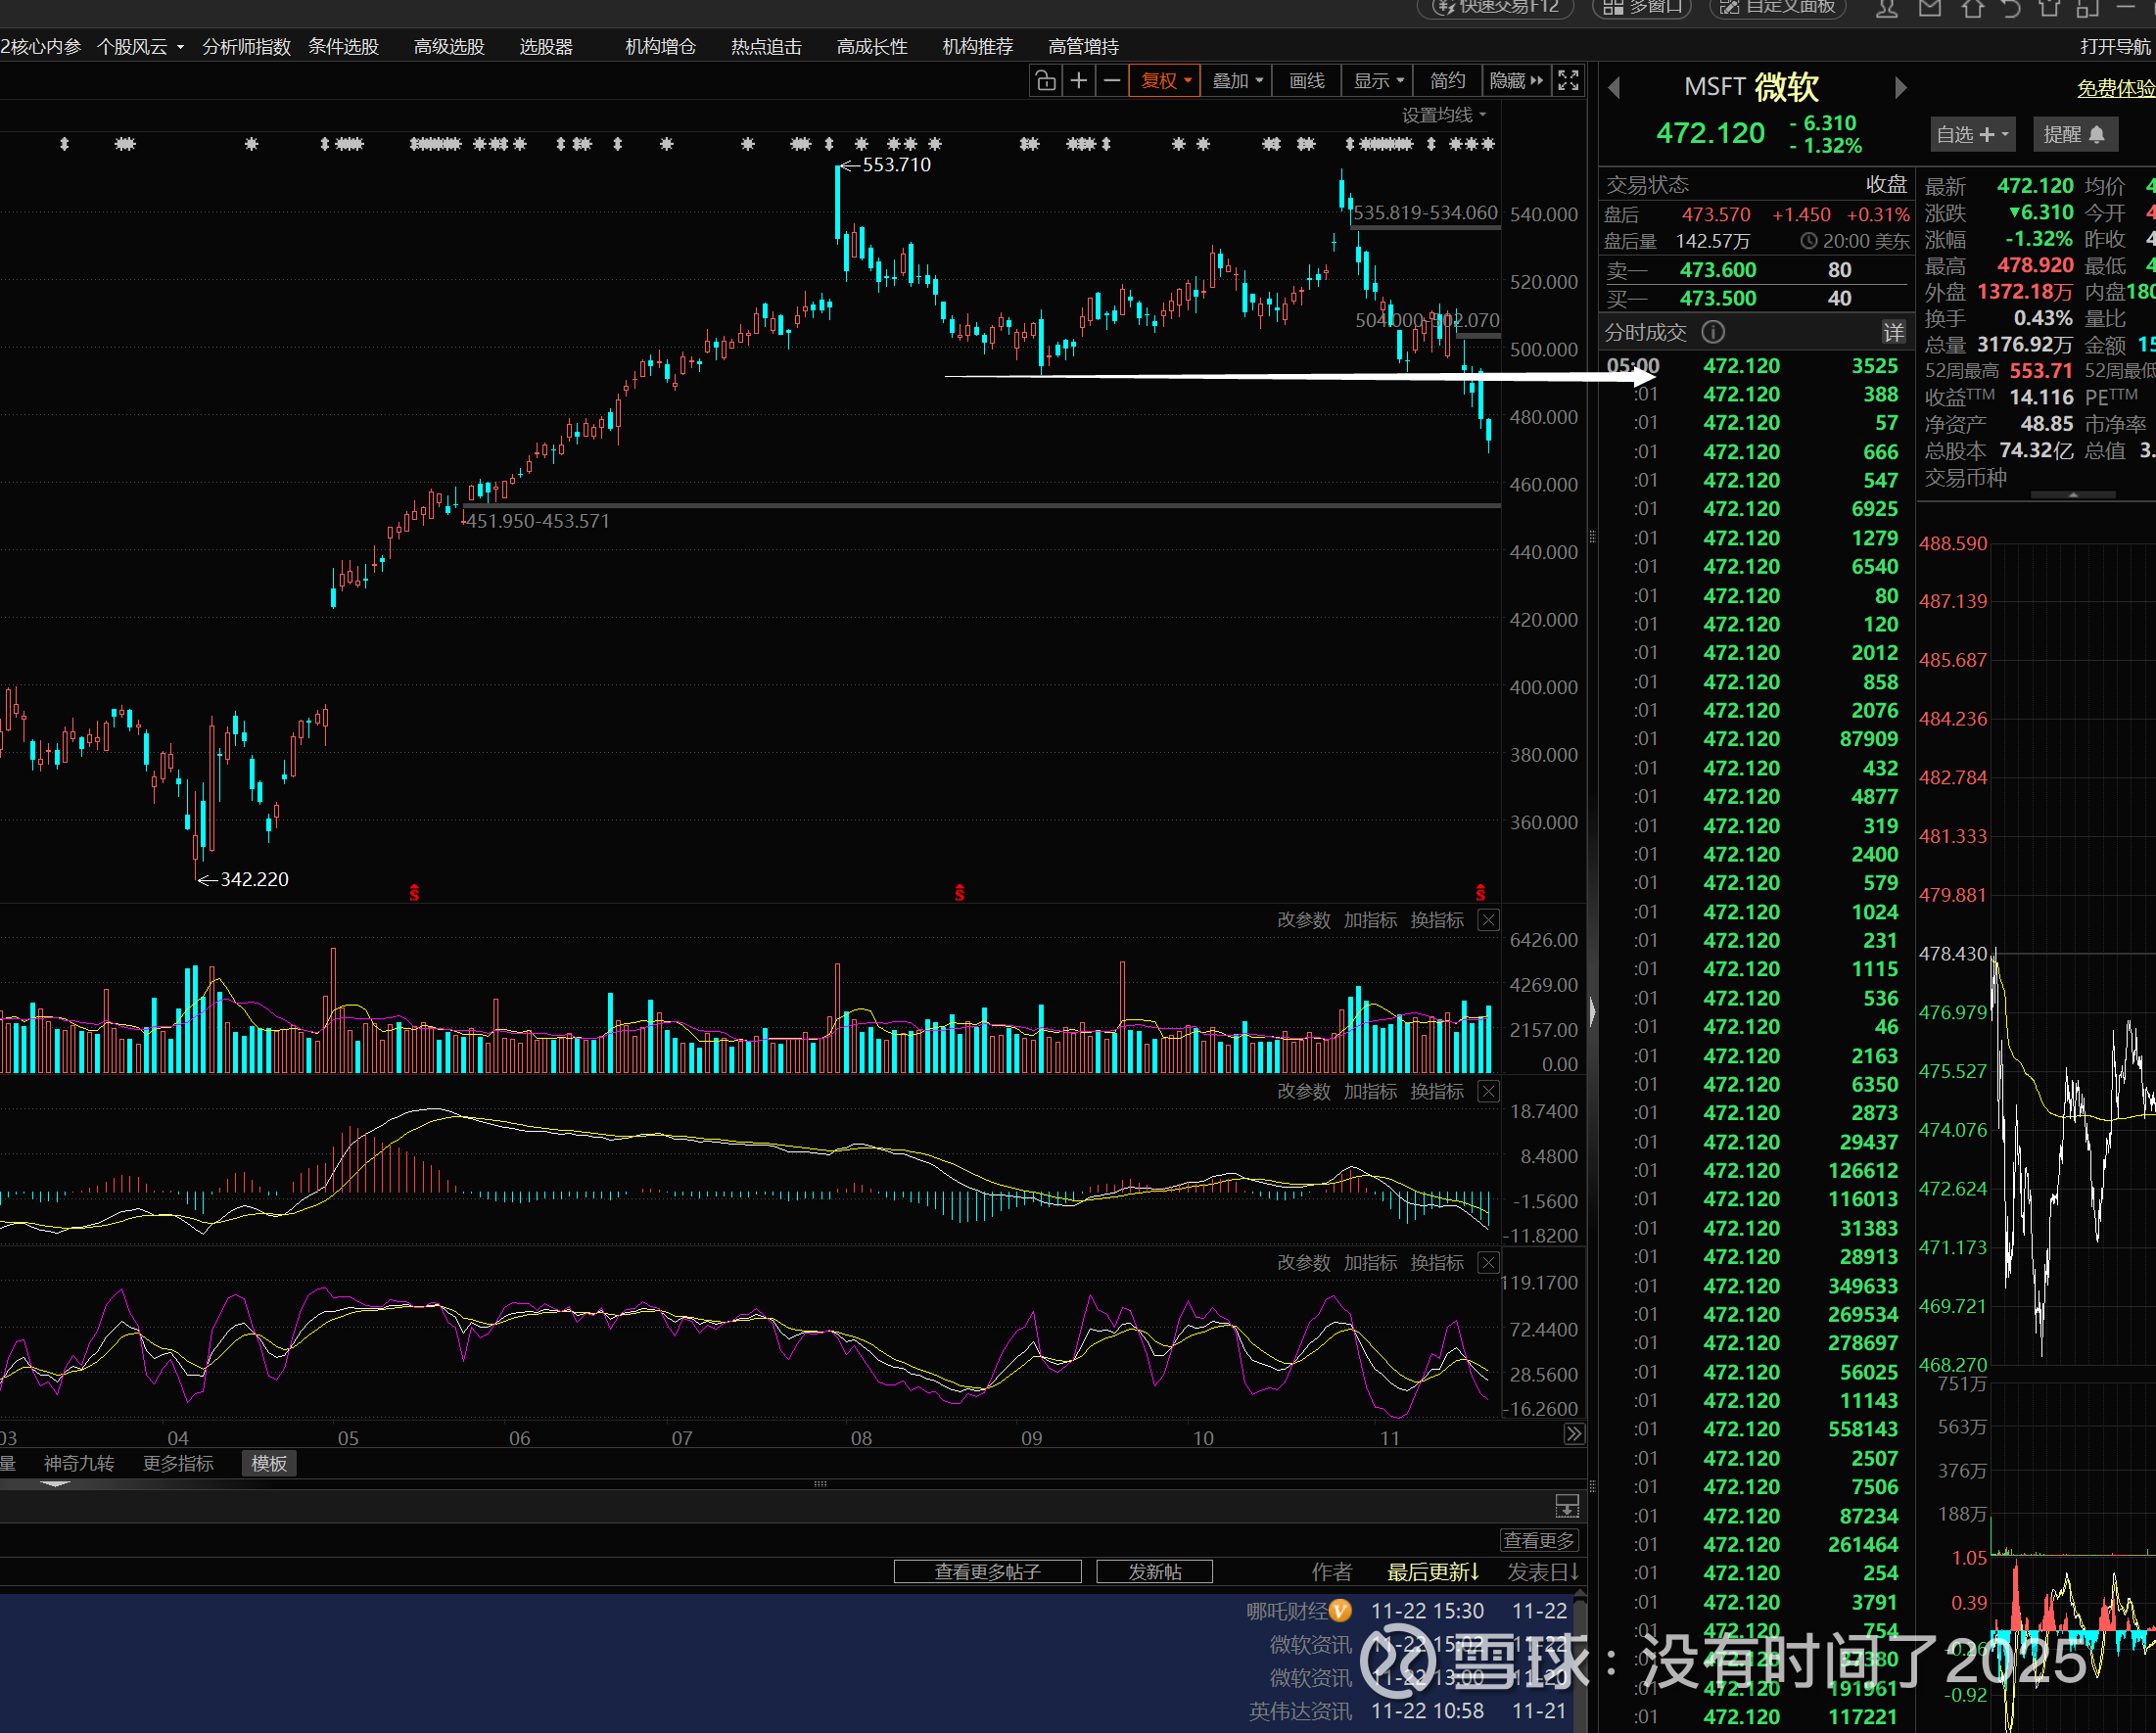Viewport: 2156px width, 1733px height.
Task: Zoom out chart with minus icon
Action: pos(1111,81)
